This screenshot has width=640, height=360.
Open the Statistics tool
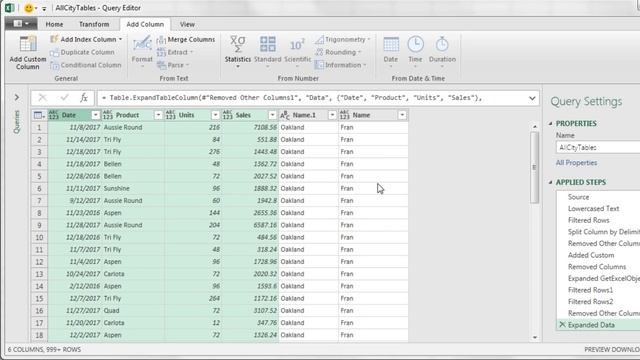point(238,51)
